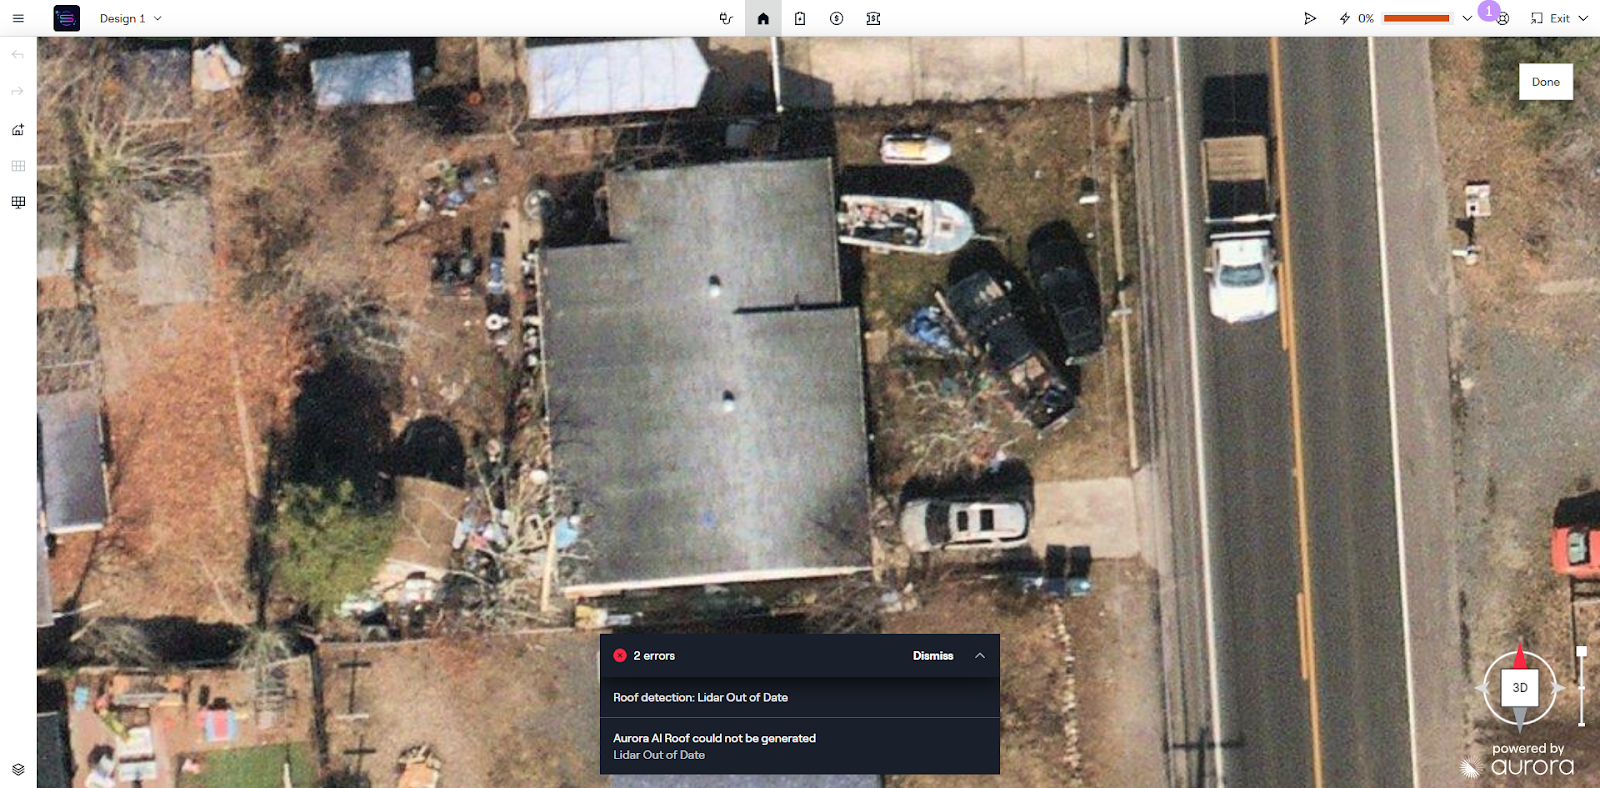Open the battery storage mode icon

[800, 18]
